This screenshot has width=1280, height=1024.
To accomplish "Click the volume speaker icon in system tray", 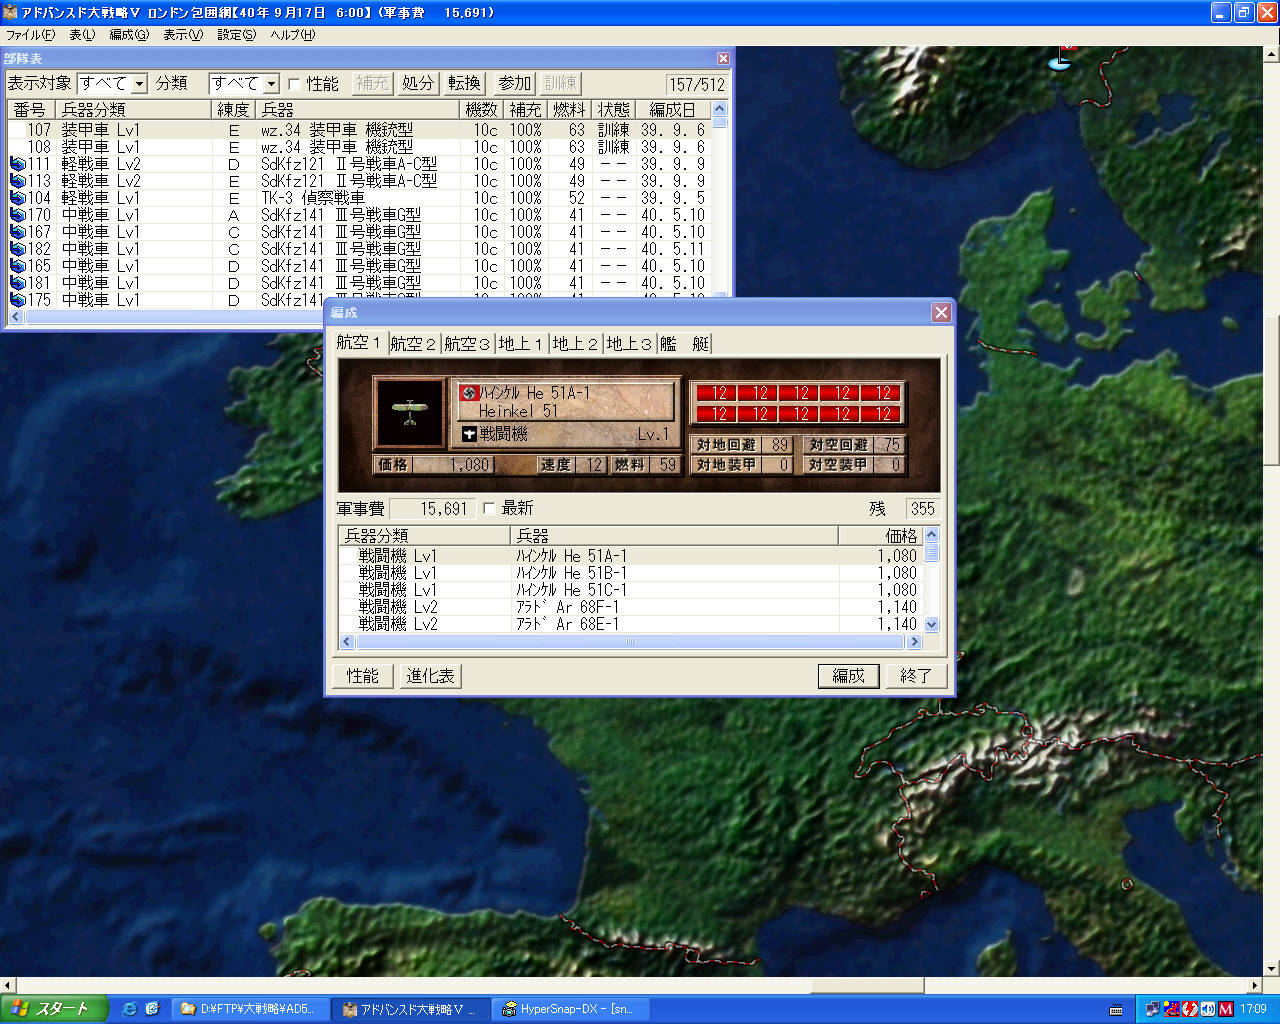I will click(1208, 1009).
